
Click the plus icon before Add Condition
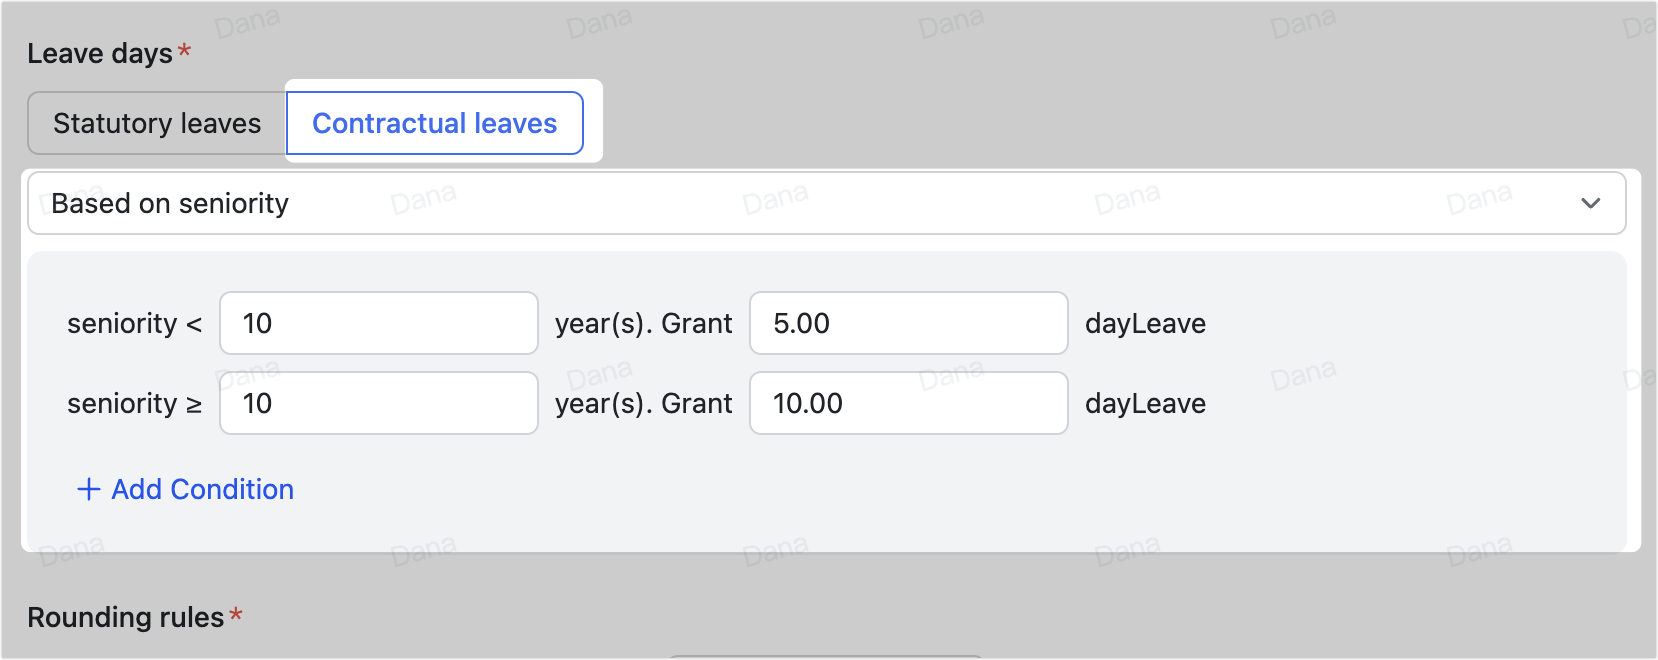pyautogui.click(x=88, y=490)
